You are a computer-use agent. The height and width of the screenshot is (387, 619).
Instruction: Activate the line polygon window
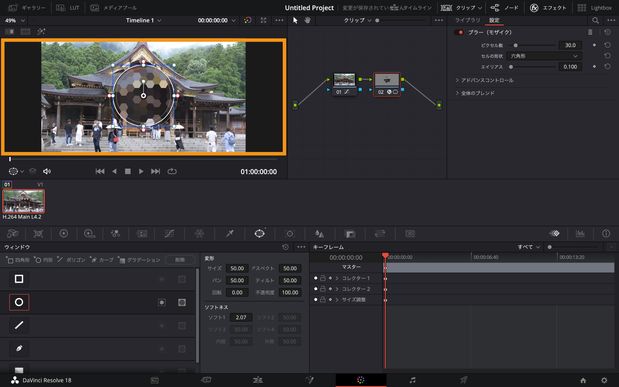coord(19,325)
